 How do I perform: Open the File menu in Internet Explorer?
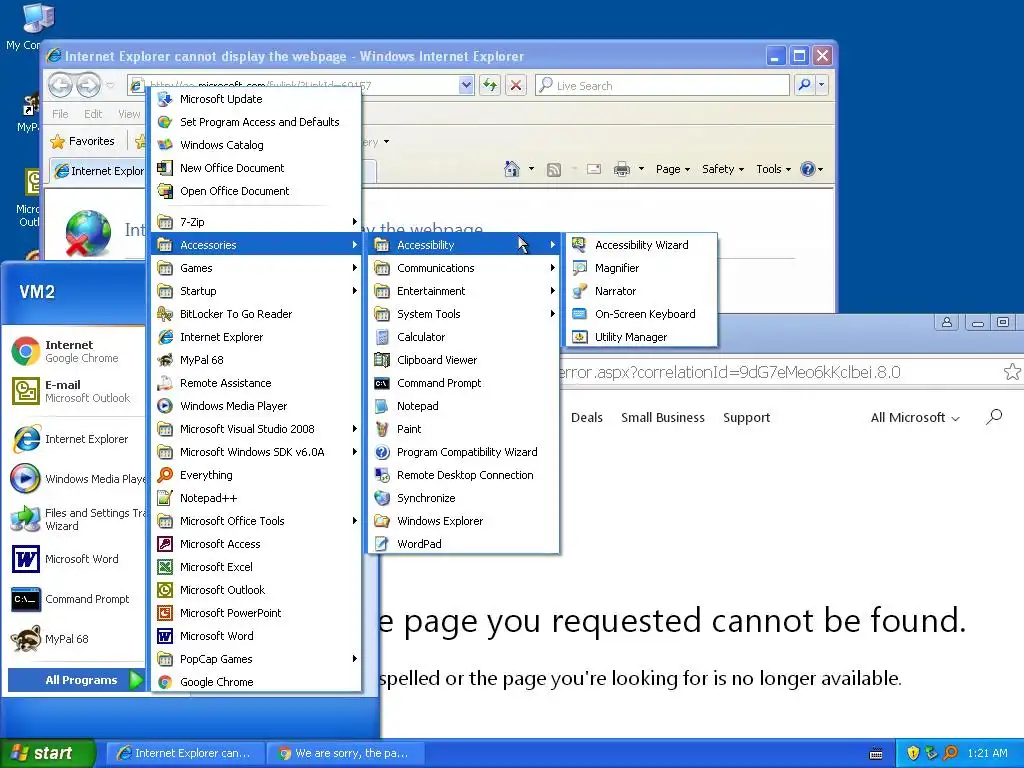pyautogui.click(x=60, y=114)
